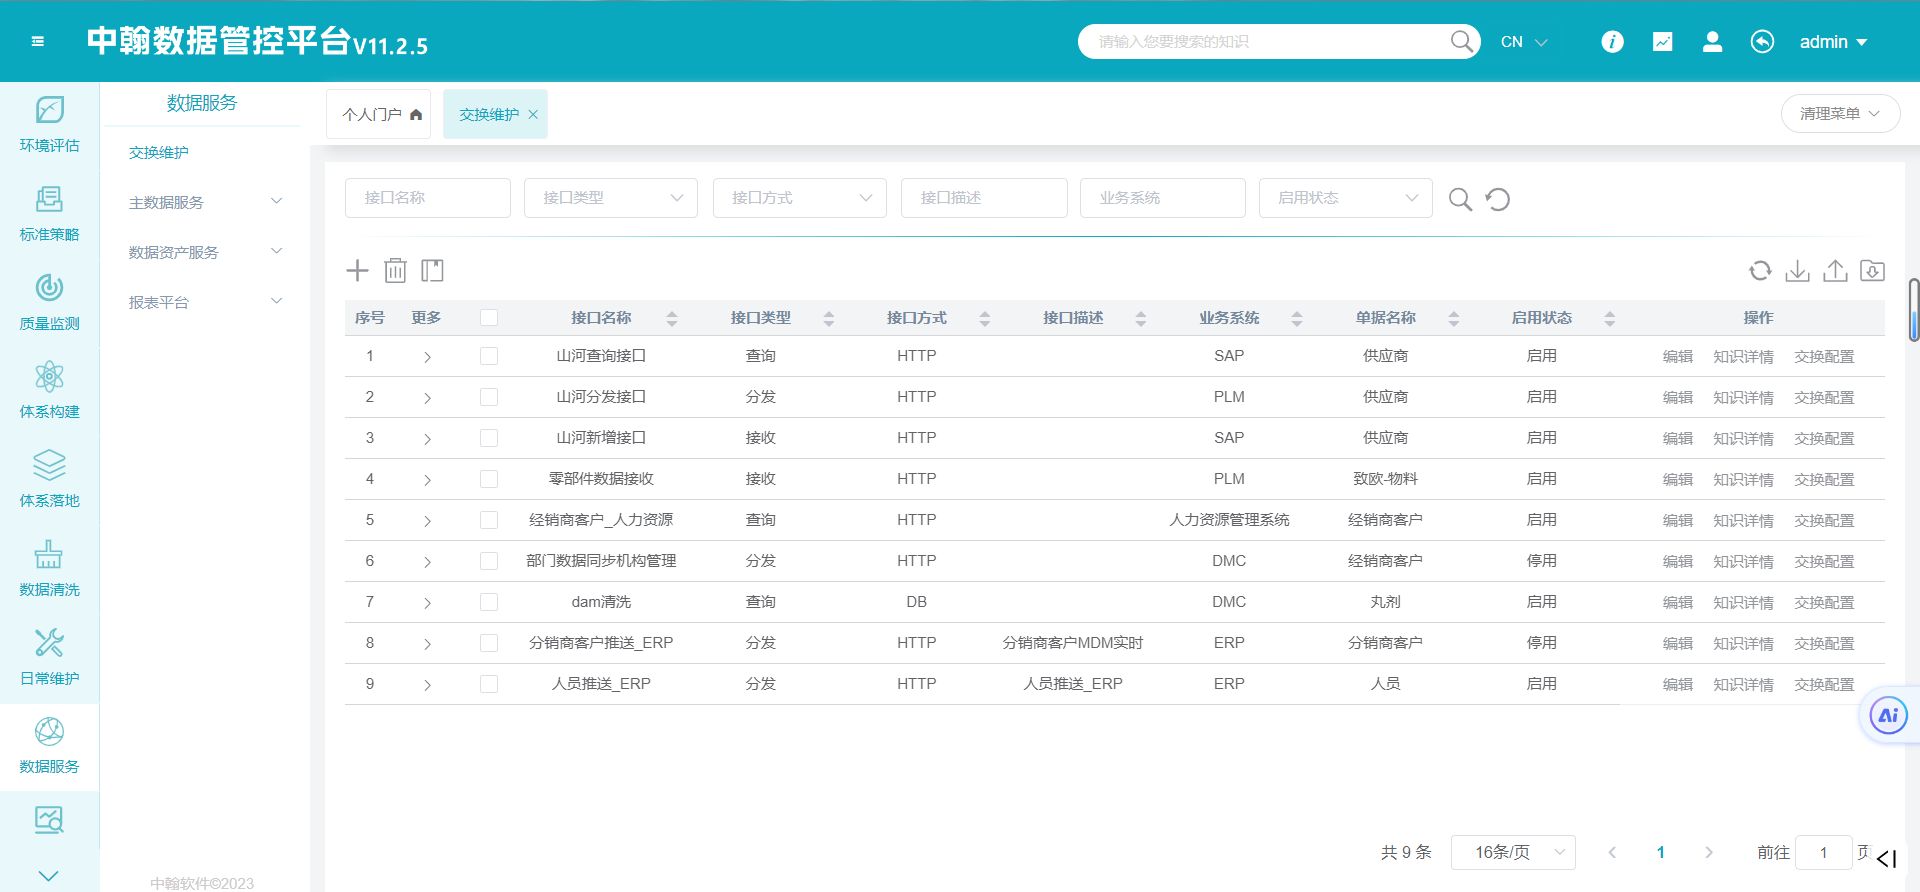Open the Ai assistant floating button
This screenshot has width=1920, height=892.
tap(1889, 715)
